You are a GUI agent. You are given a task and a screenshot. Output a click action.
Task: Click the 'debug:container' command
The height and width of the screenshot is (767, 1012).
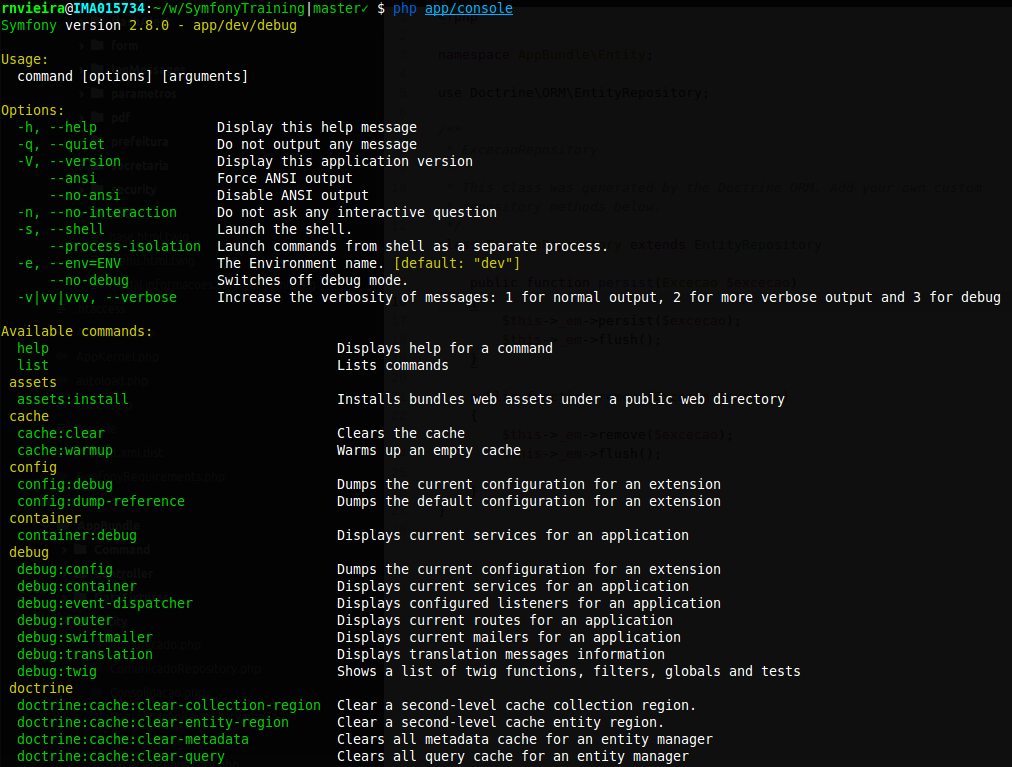pyautogui.click(x=77, y=586)
